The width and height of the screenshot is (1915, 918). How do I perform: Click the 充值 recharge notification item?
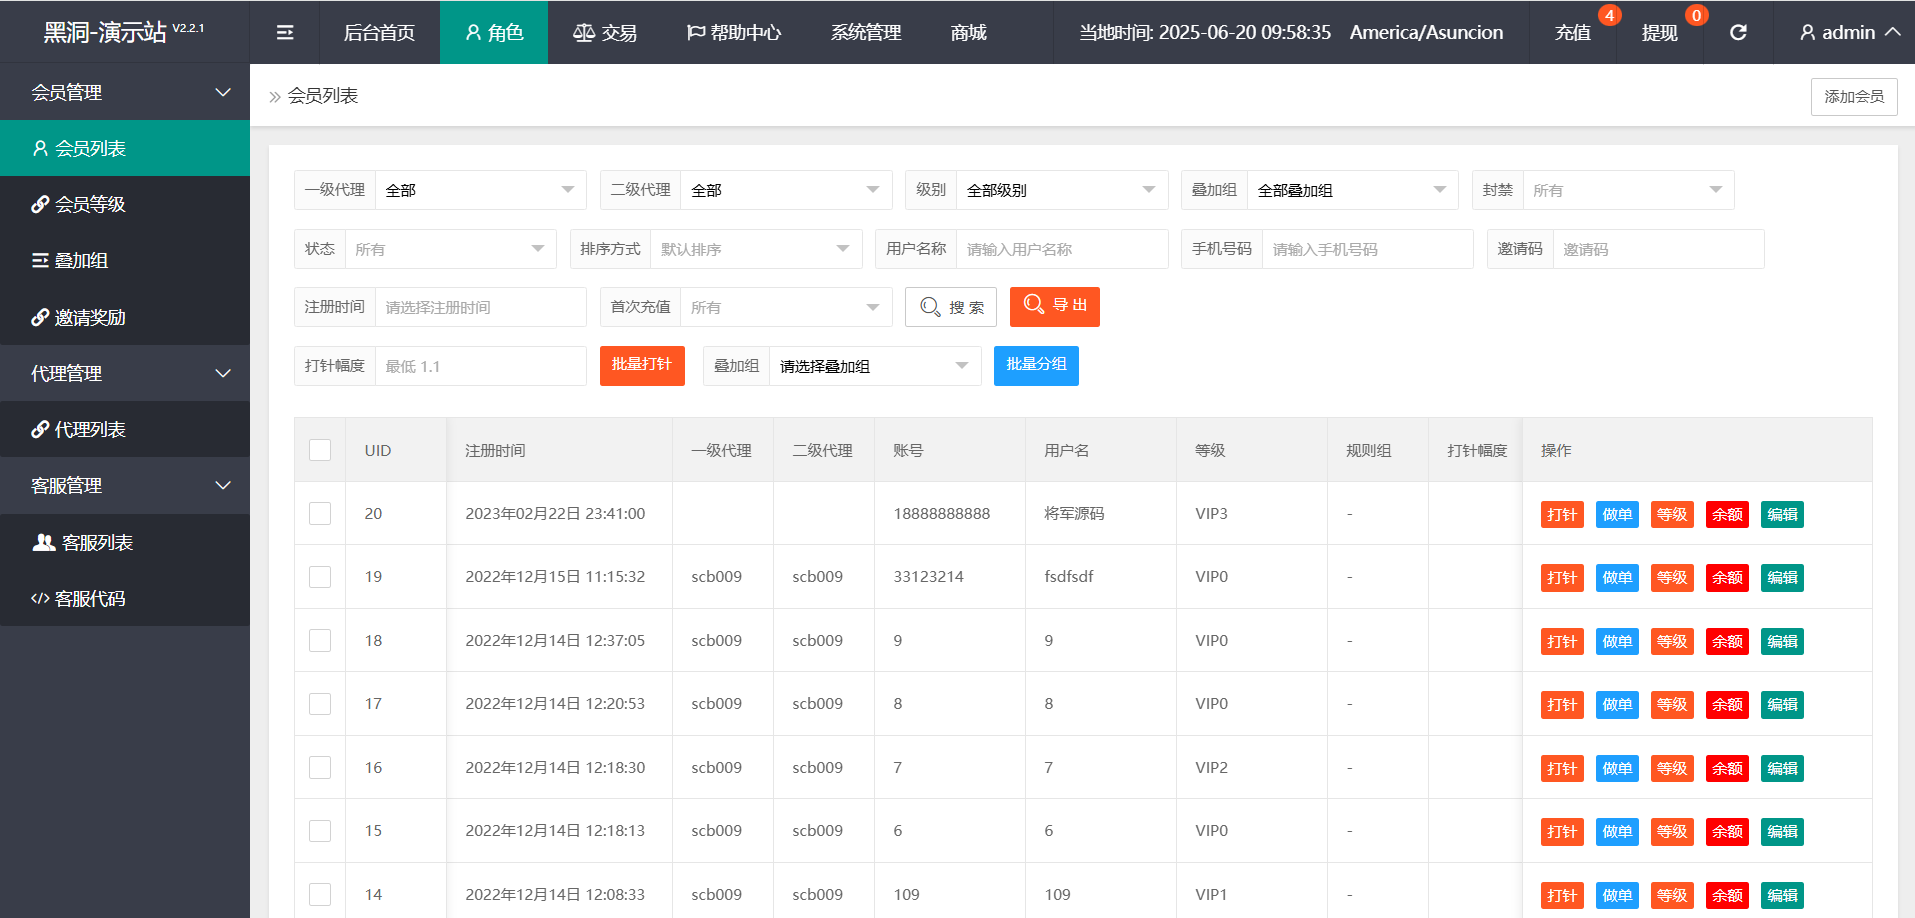1573,32
